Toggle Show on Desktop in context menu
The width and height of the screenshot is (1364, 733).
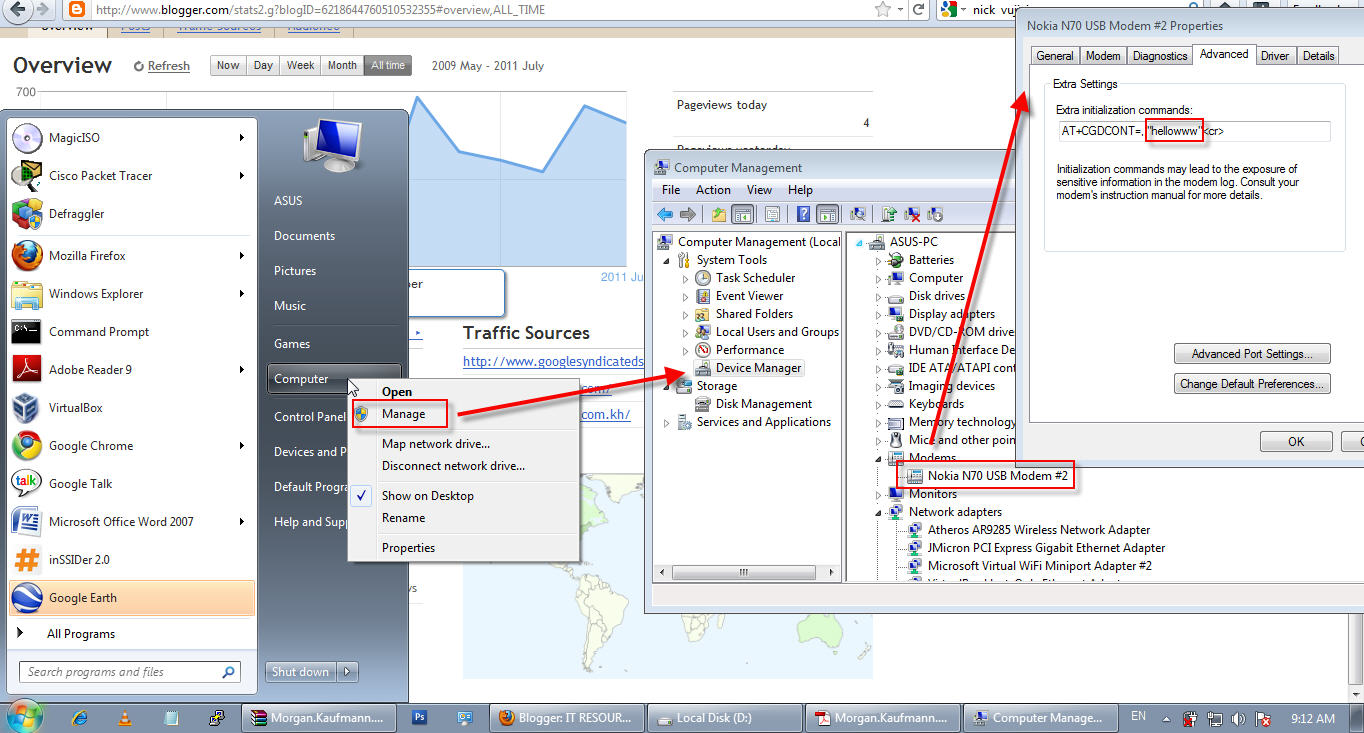(x=428, y=495)
